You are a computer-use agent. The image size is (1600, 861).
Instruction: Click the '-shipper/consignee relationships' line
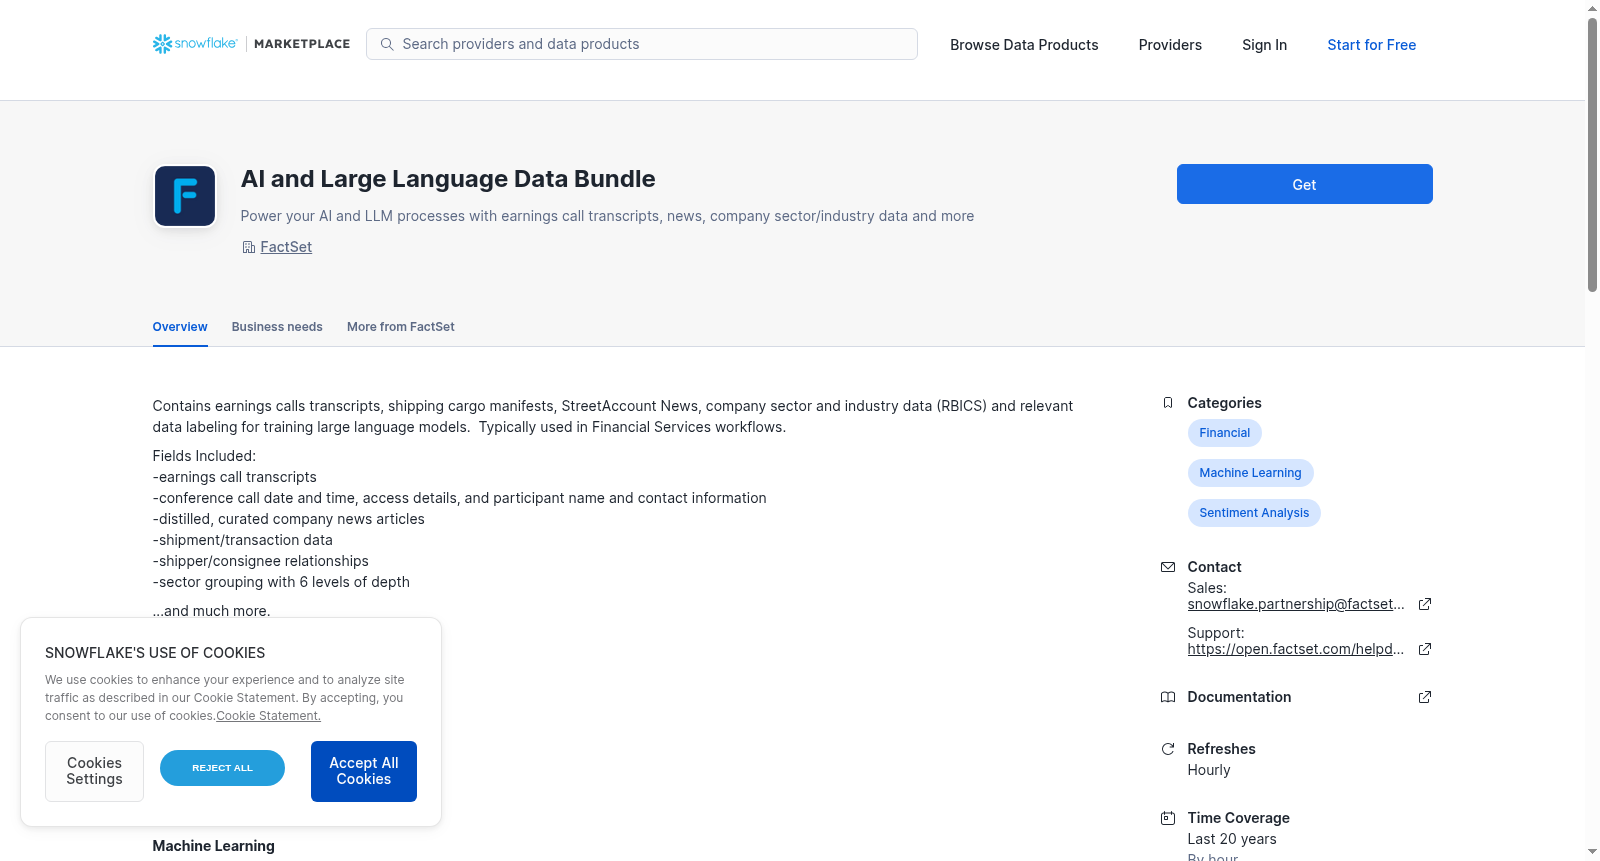coord(260,561)
